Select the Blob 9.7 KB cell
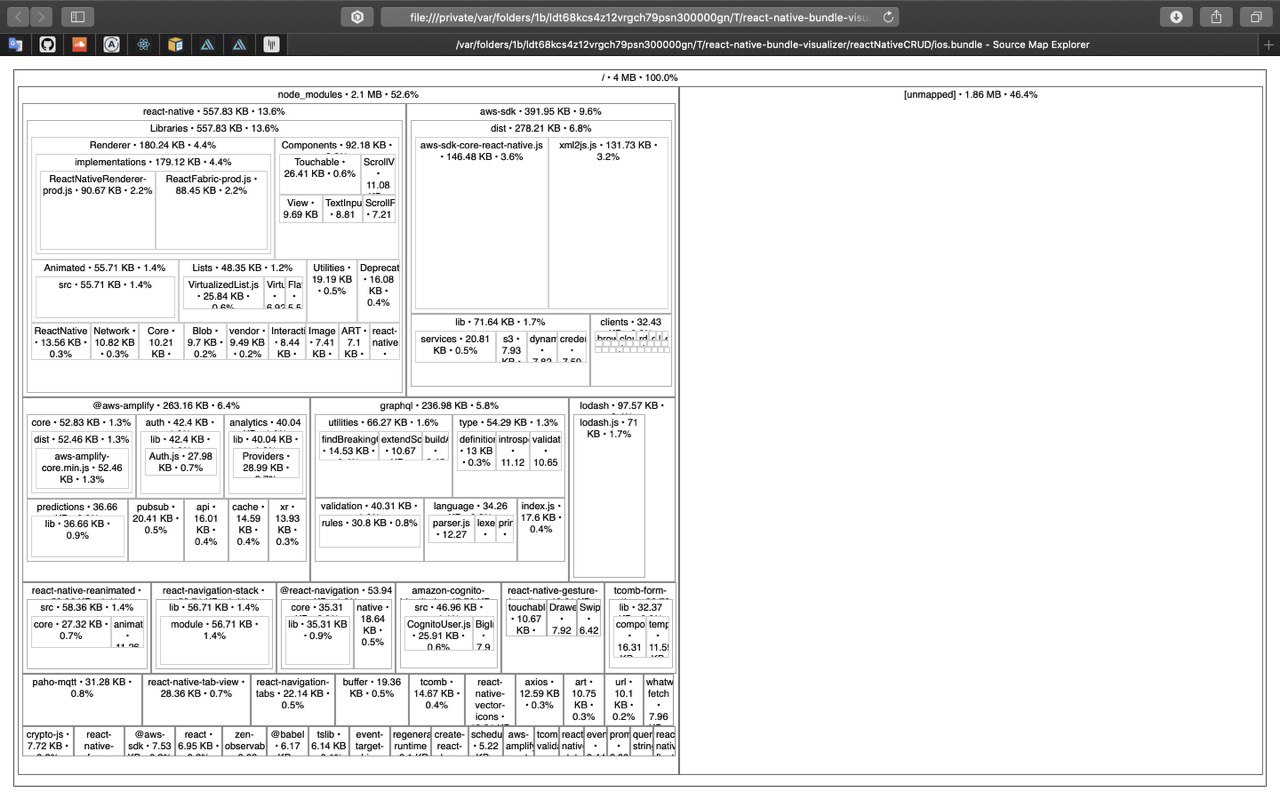Image resolution: width=1280 pixels, height=800 pixels. [x=203, y=342]
